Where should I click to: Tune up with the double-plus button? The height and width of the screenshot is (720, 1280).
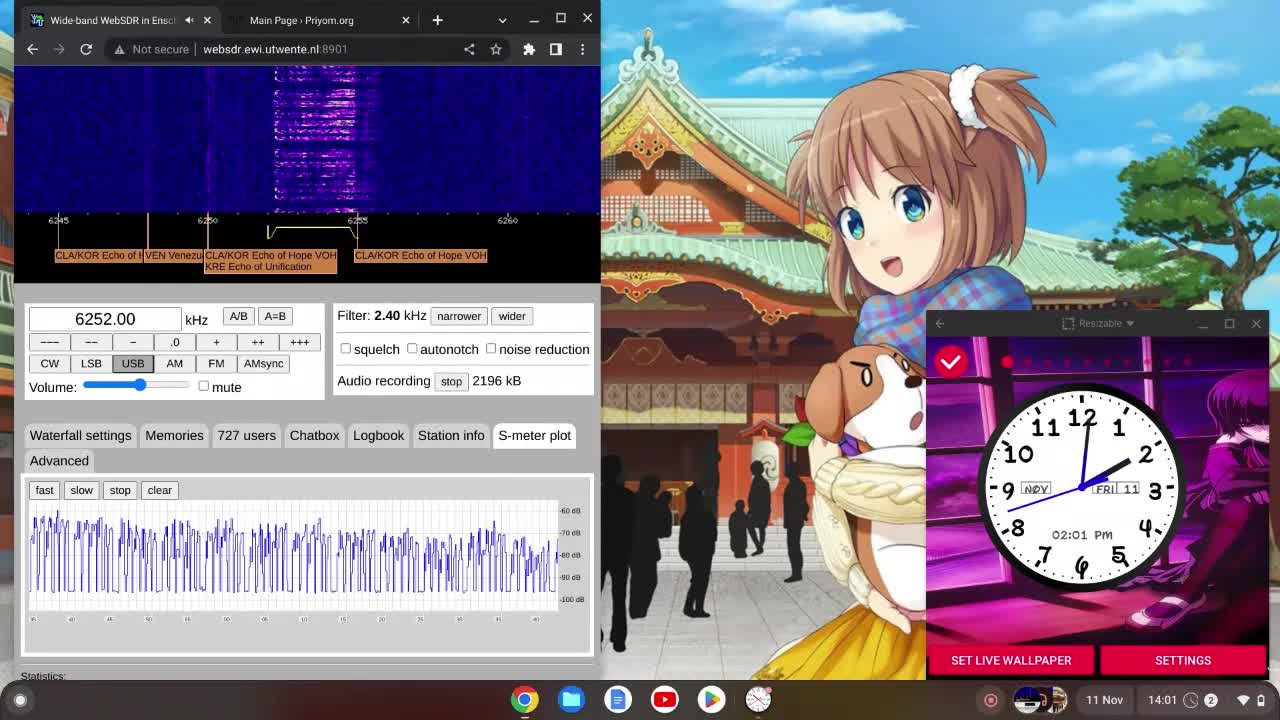[258, 342]
